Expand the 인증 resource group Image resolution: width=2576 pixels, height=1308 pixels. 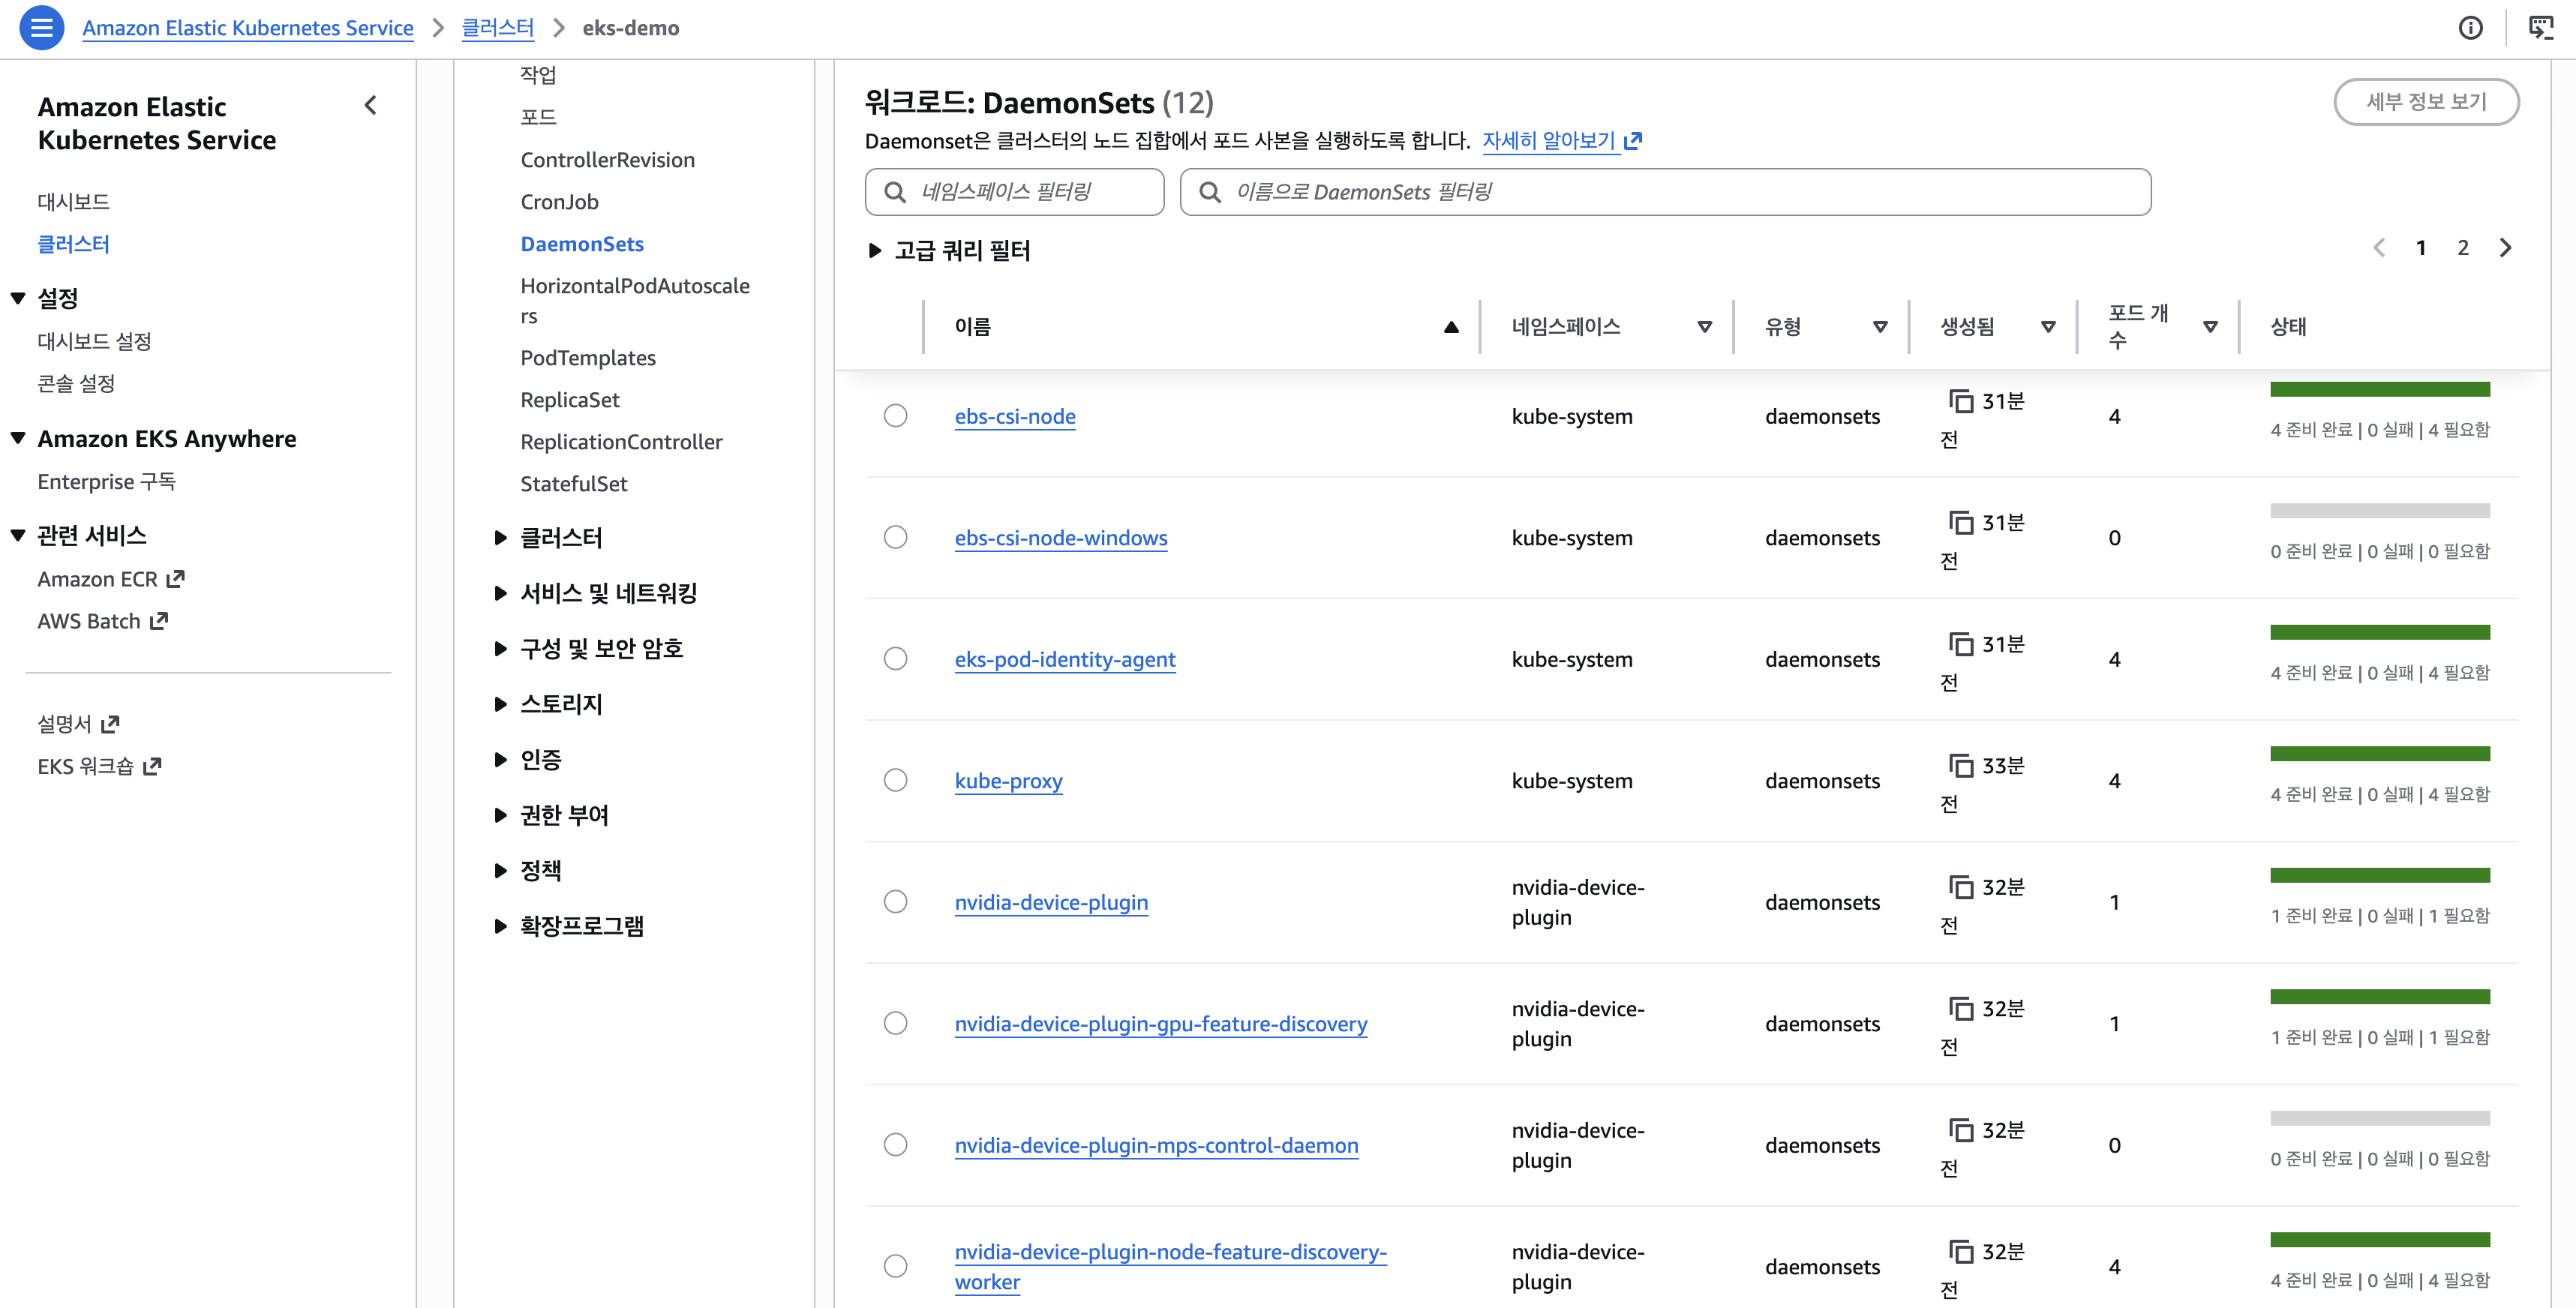[501, 760]
